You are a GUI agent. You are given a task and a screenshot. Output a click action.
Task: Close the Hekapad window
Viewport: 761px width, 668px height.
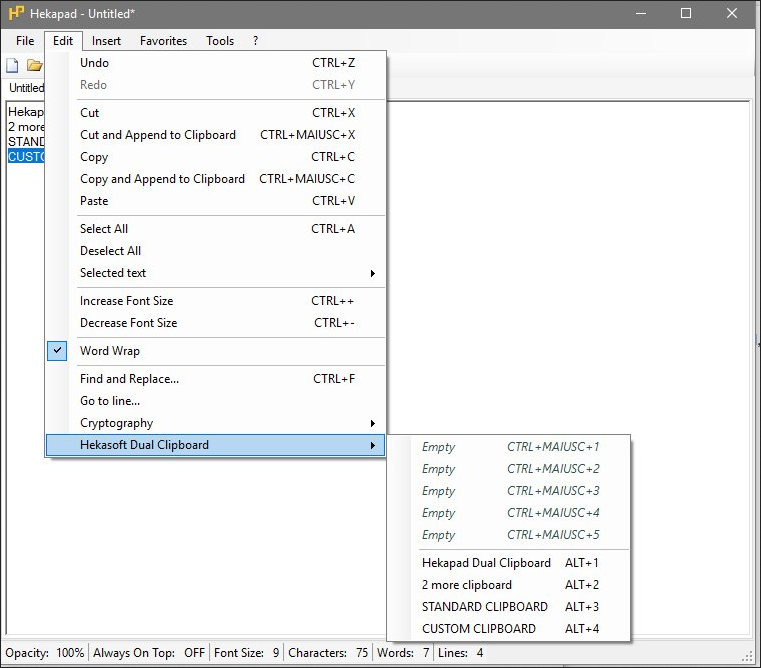coord(732,13)
